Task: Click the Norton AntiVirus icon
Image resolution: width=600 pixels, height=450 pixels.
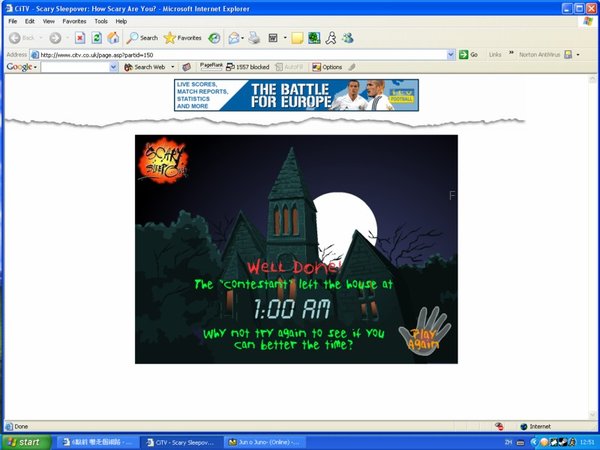Action: 568,55
